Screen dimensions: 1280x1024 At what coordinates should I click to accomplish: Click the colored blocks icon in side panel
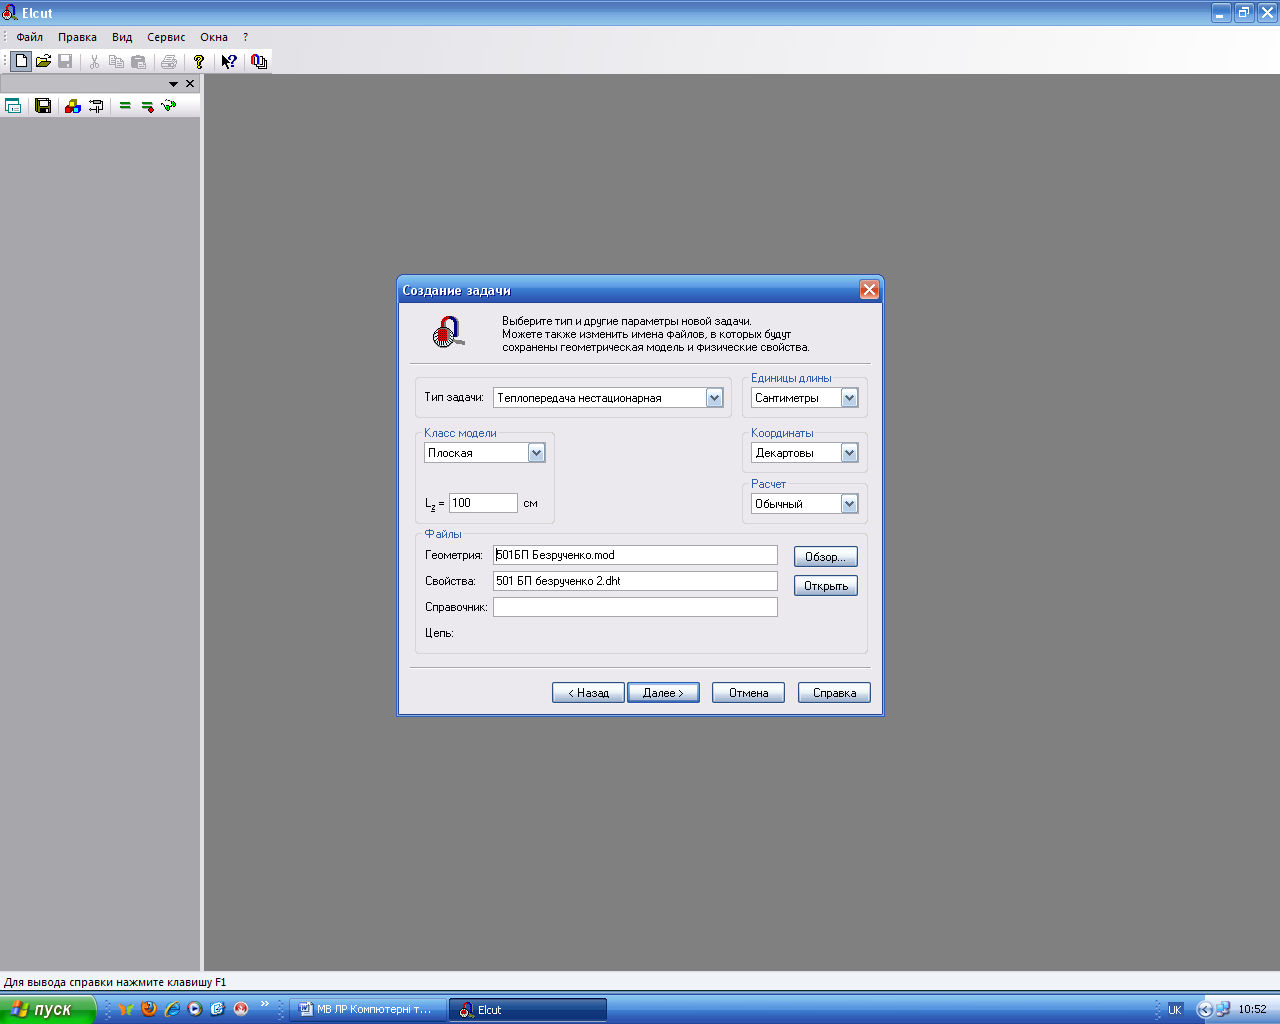click(73, 106)
